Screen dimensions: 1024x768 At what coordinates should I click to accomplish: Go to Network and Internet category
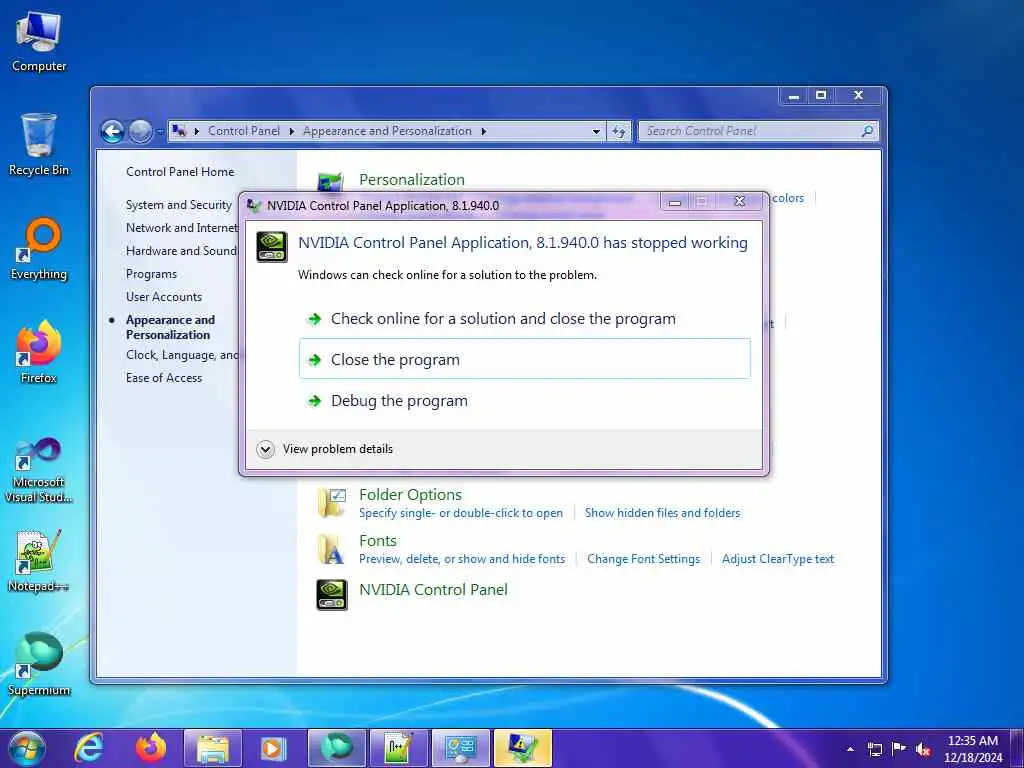182,228
